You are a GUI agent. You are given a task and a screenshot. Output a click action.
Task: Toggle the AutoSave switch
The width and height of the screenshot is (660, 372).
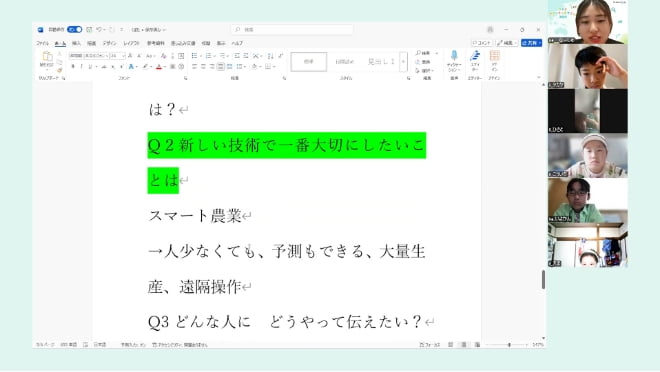pos(75,29)
